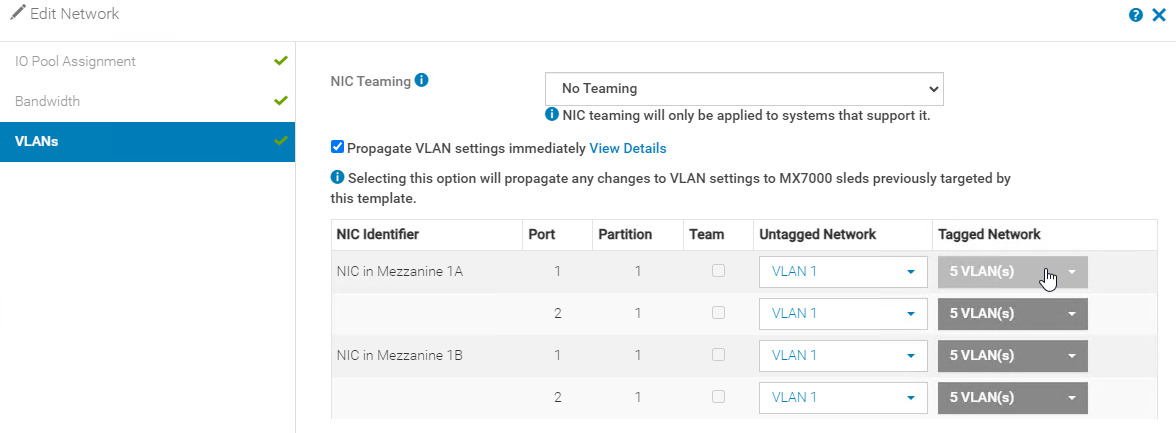Close the Edit Network dialog

click(1158, 16)
